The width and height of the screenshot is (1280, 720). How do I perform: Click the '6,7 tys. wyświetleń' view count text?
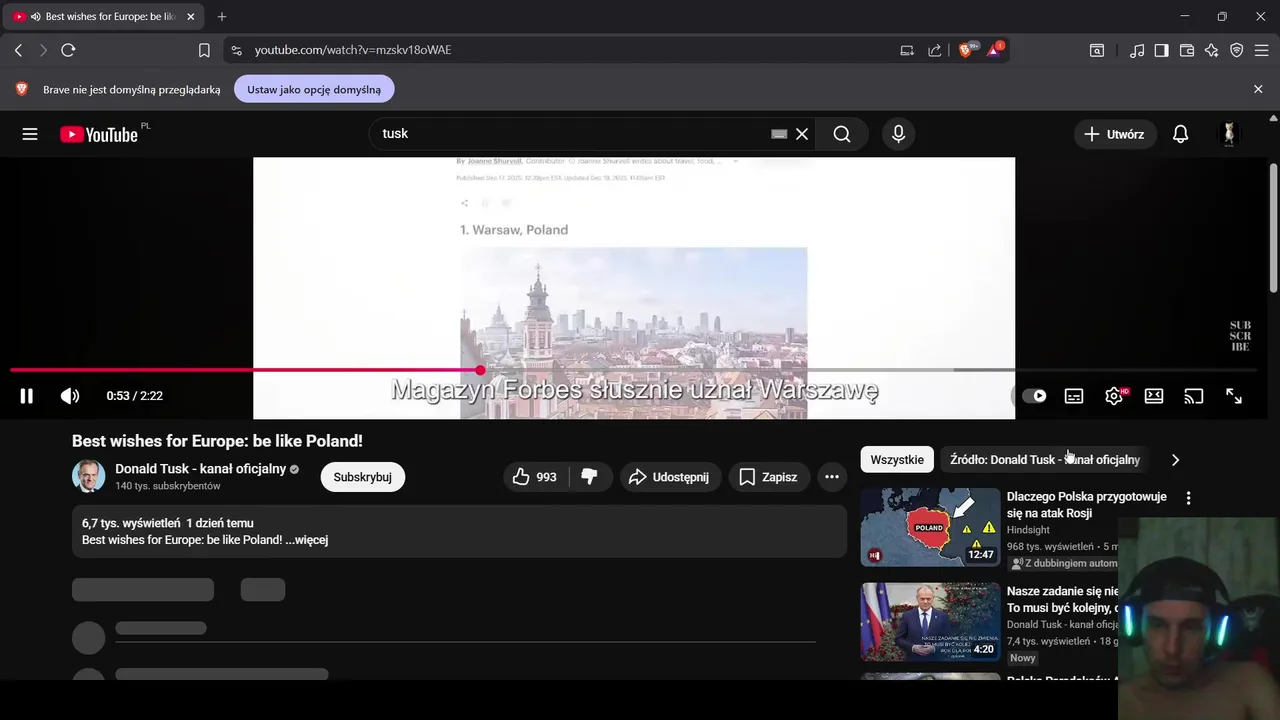tap(131, 523)
